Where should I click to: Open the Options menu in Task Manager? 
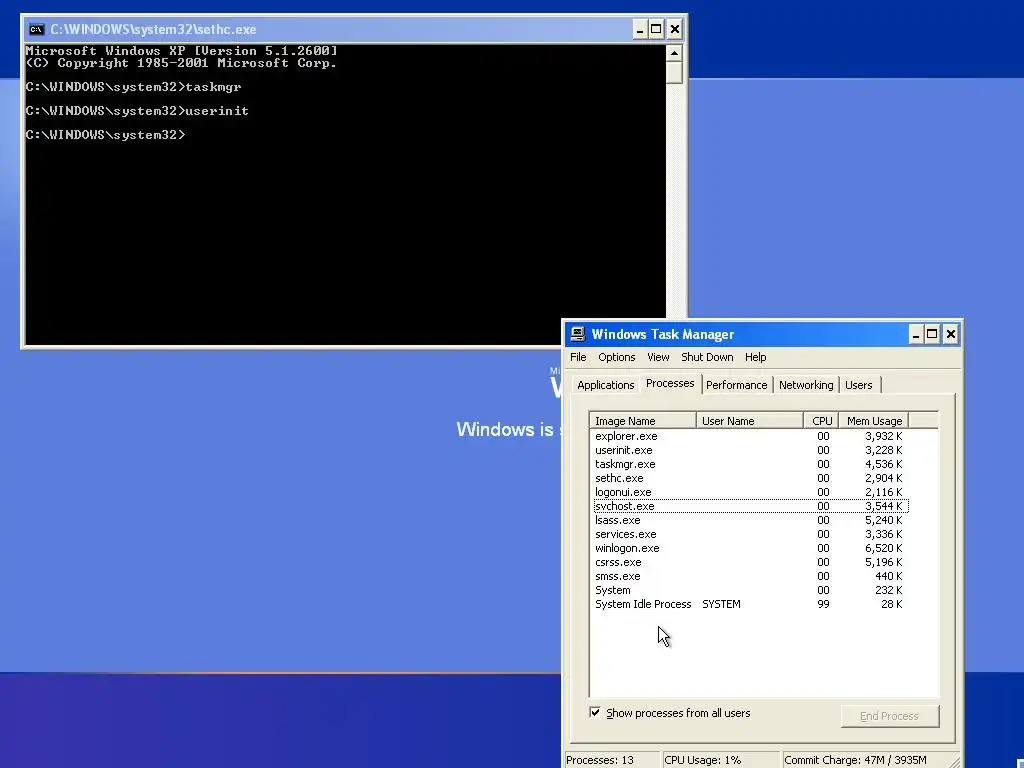pos(616,357)
